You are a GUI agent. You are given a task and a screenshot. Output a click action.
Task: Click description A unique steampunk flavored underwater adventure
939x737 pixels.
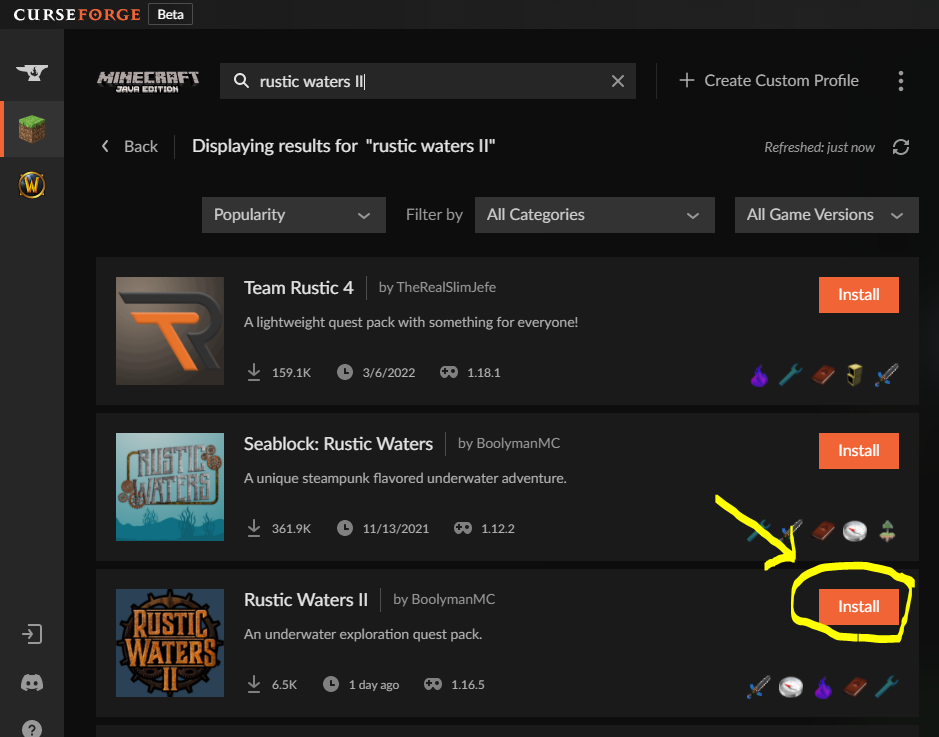[x=405, y=478]
